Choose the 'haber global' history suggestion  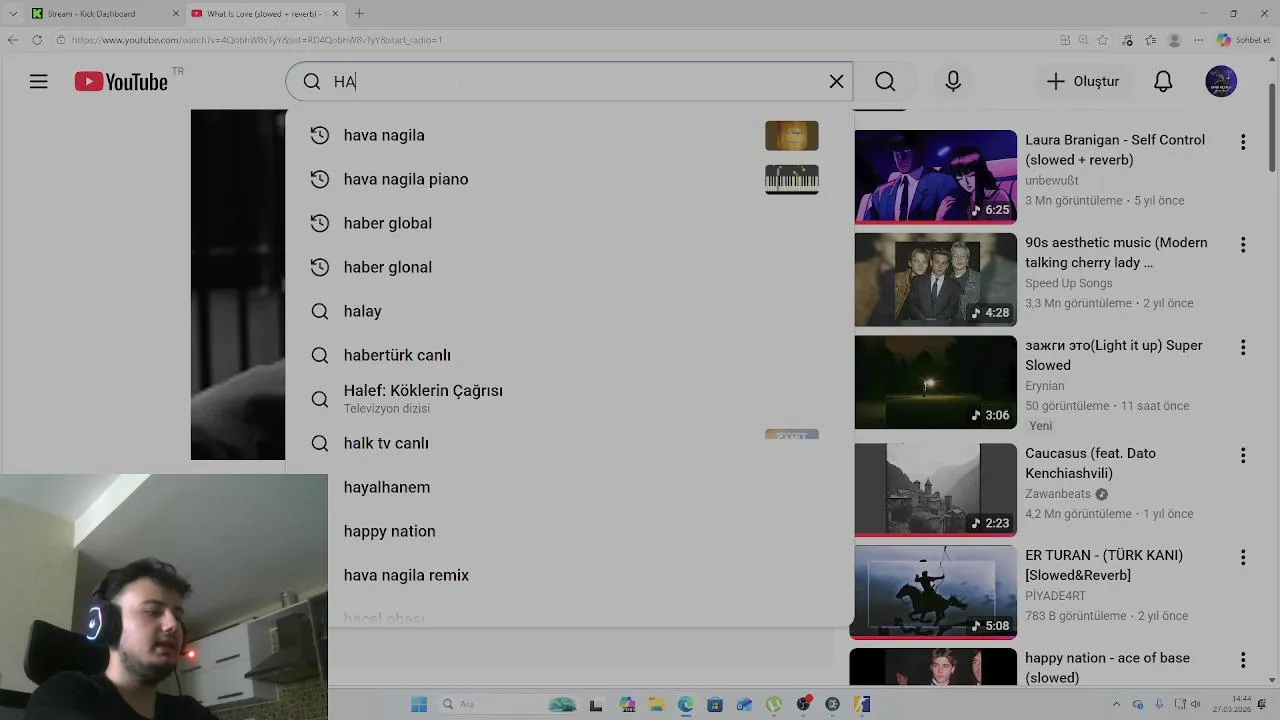click(x=570, y=223)
